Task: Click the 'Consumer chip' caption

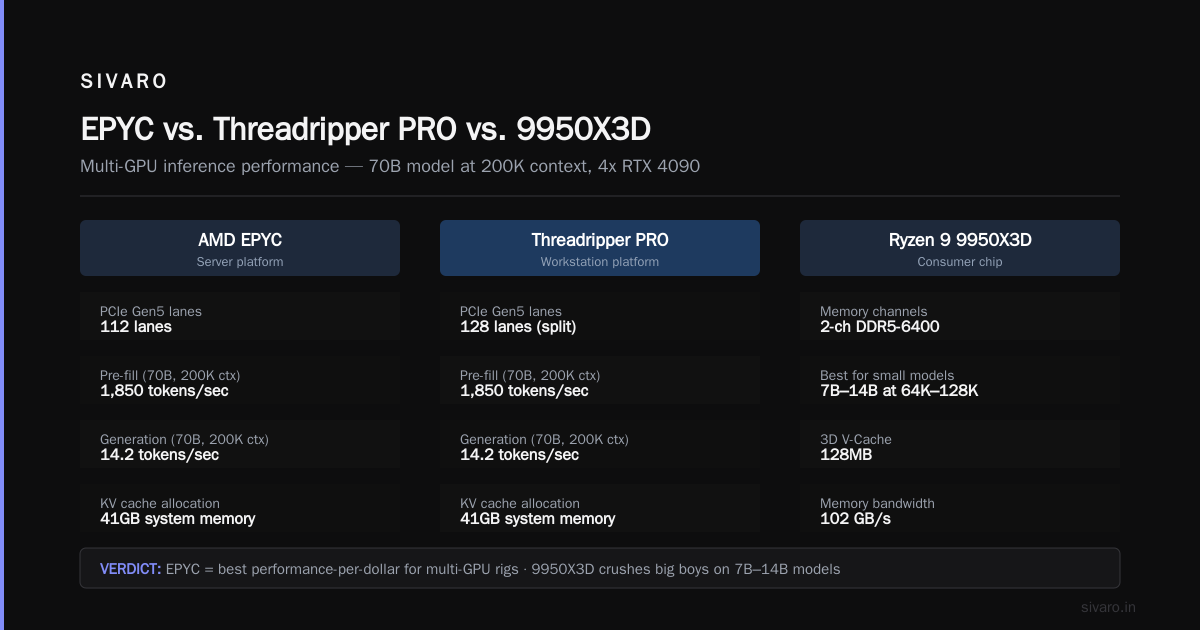Action: point(960,262)
